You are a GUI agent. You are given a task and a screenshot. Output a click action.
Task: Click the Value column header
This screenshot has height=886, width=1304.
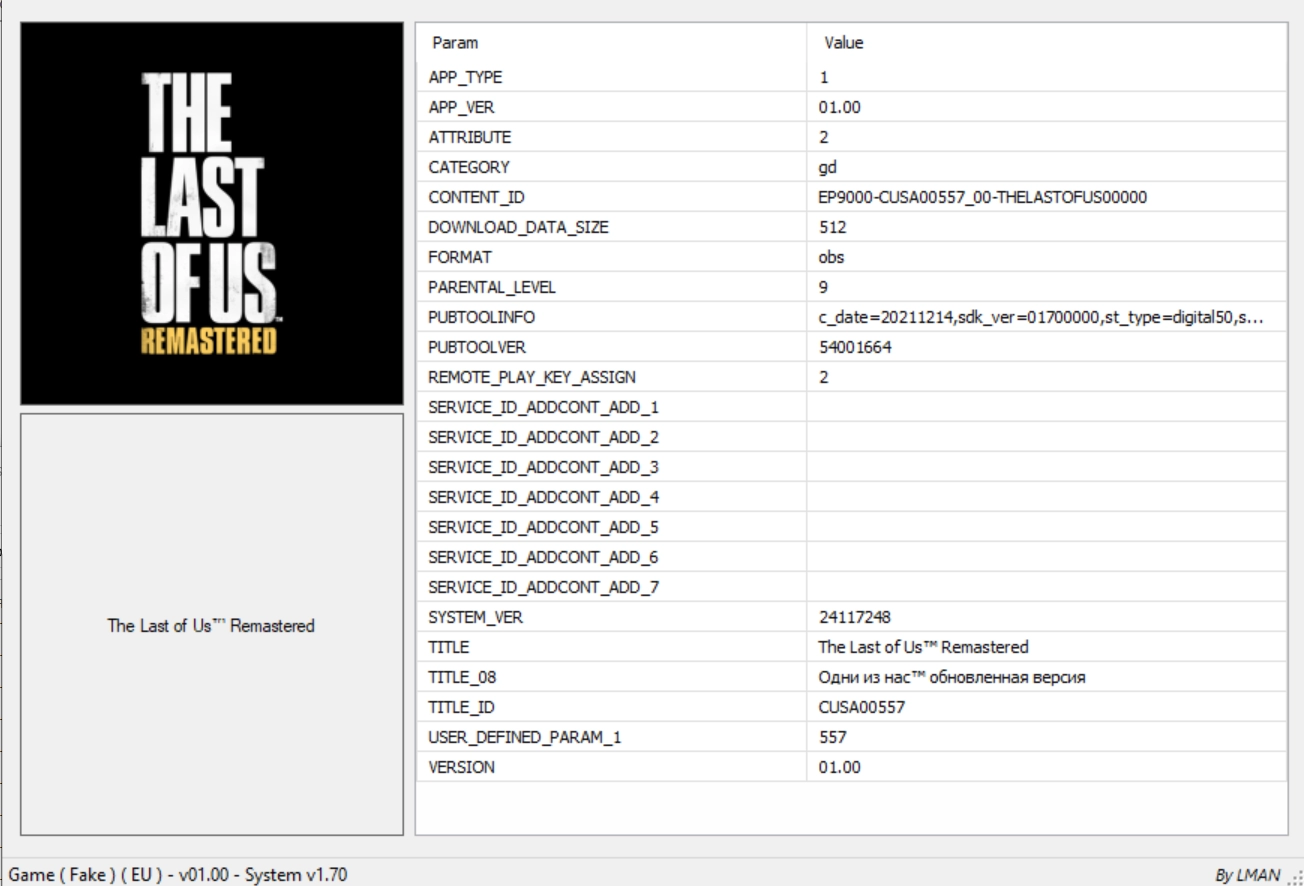pos(843,43)
